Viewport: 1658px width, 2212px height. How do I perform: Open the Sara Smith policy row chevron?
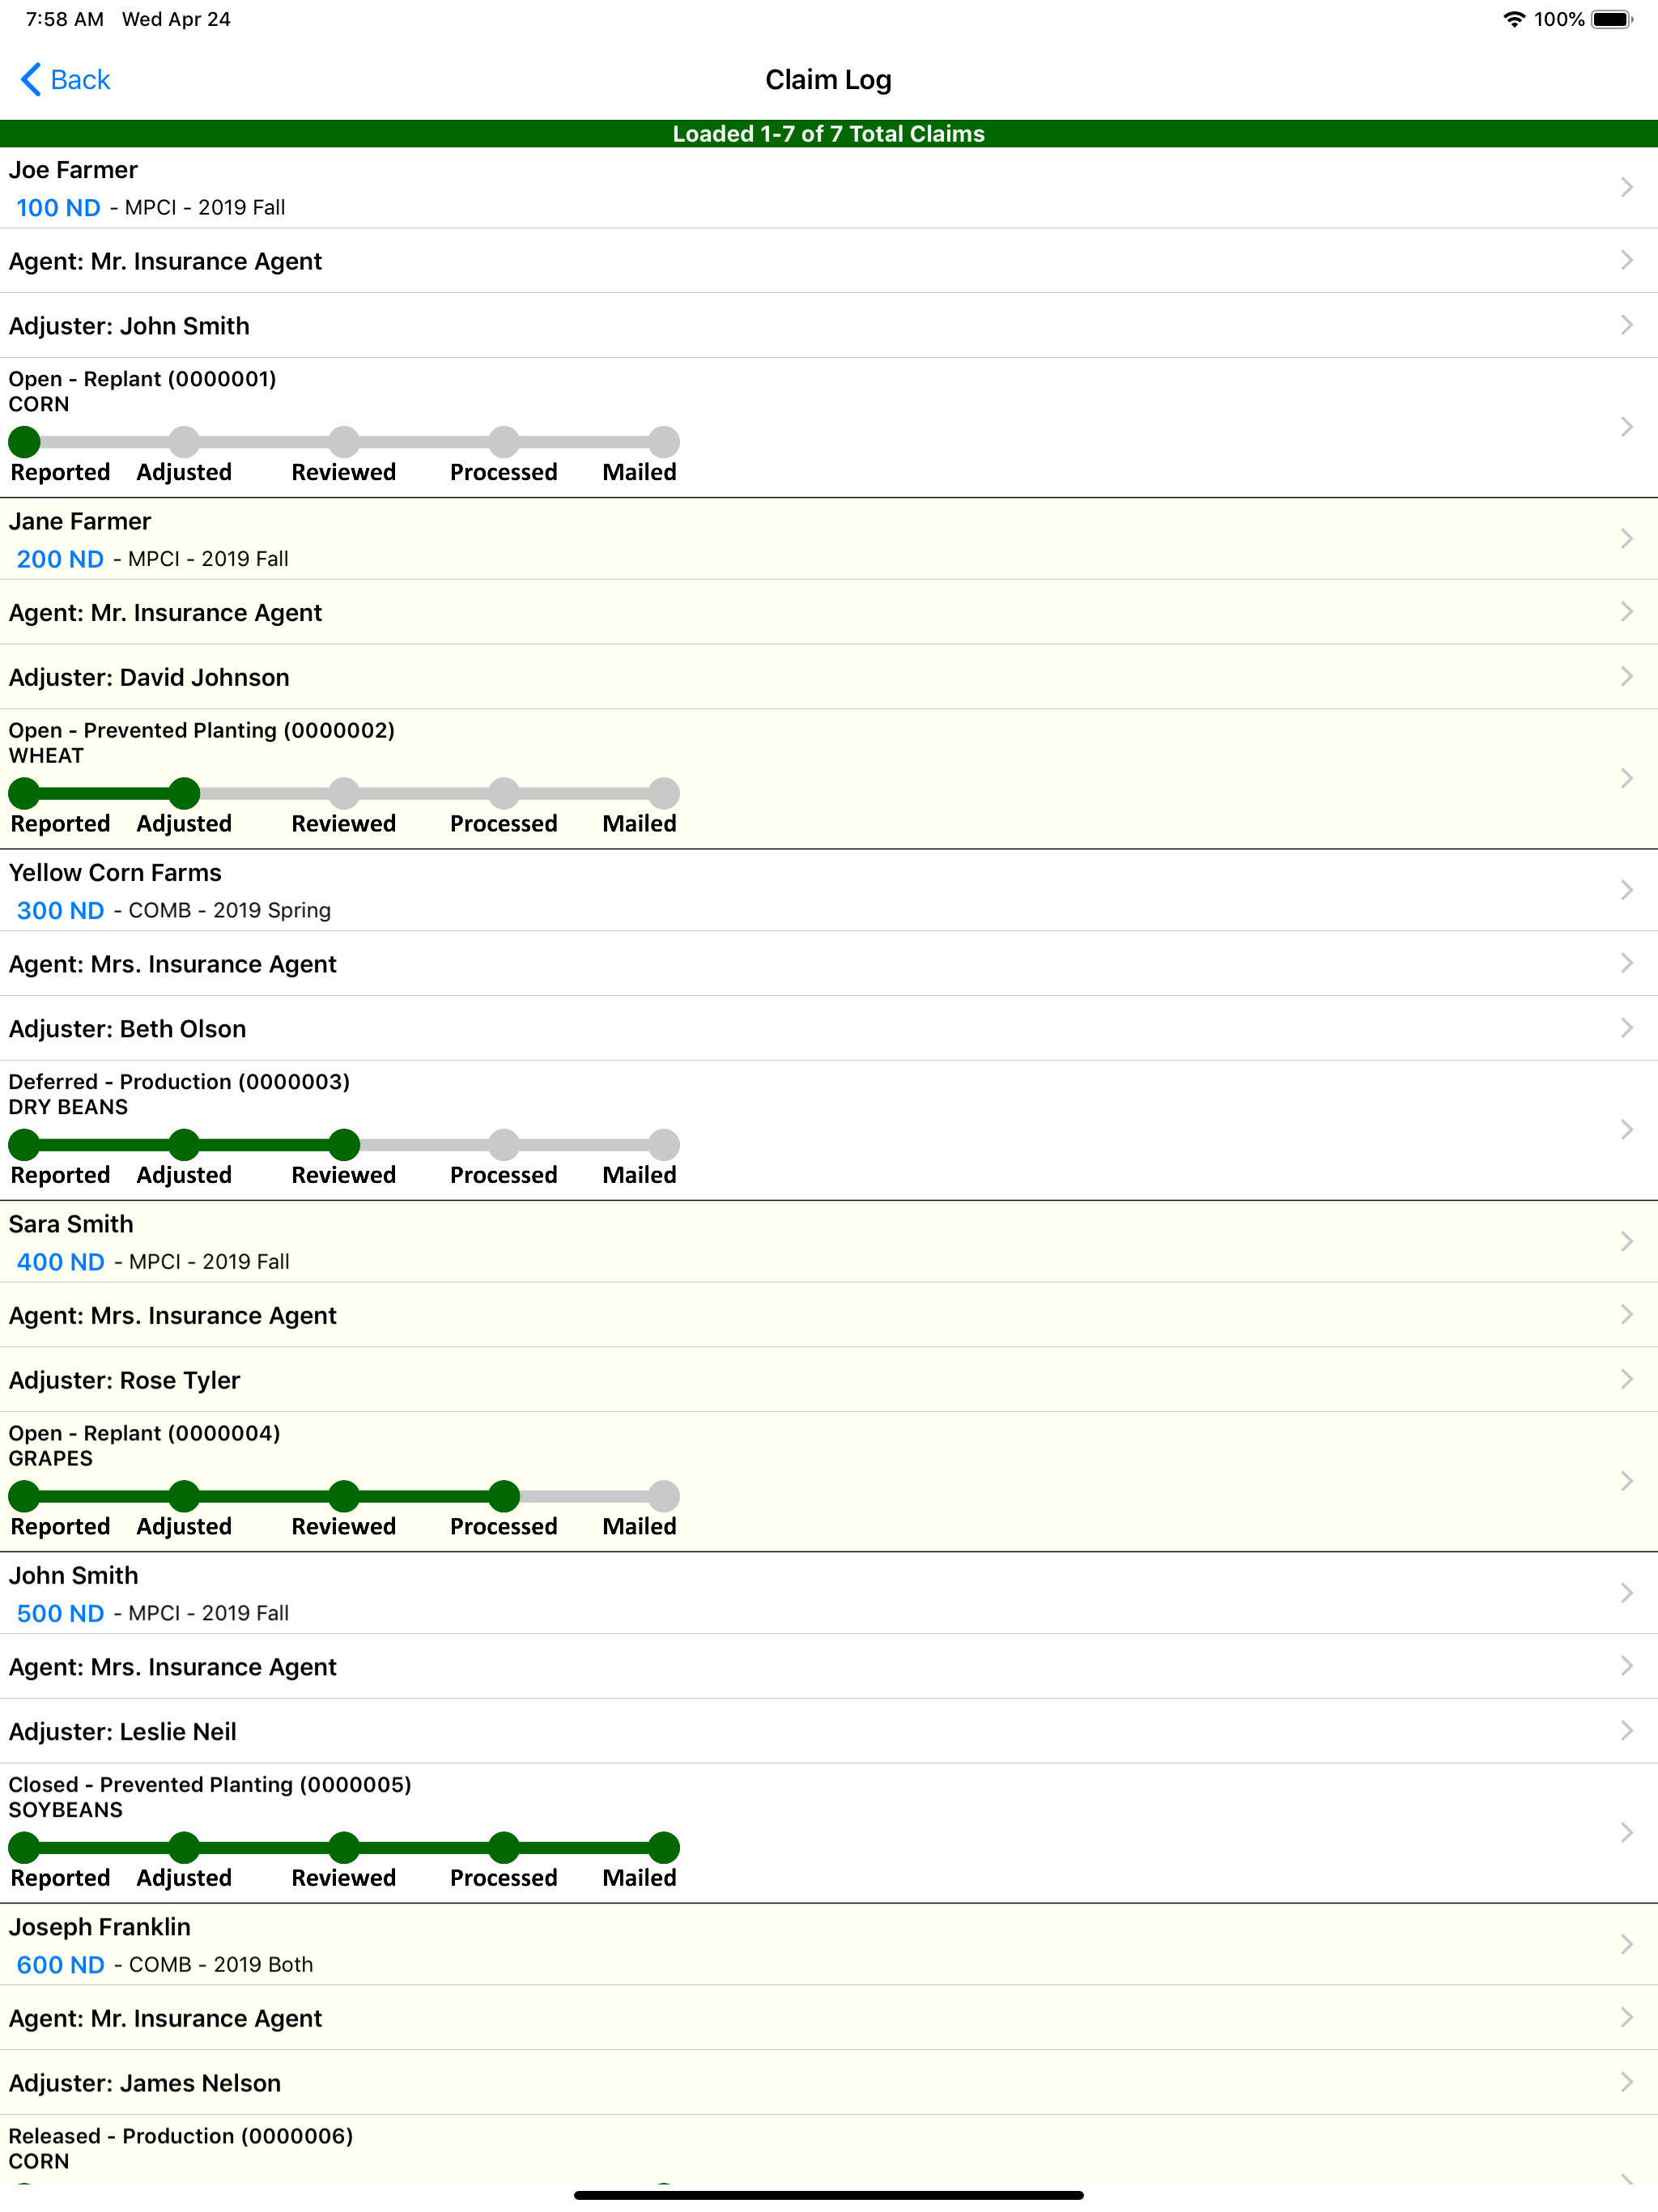click(1626, 1241)
